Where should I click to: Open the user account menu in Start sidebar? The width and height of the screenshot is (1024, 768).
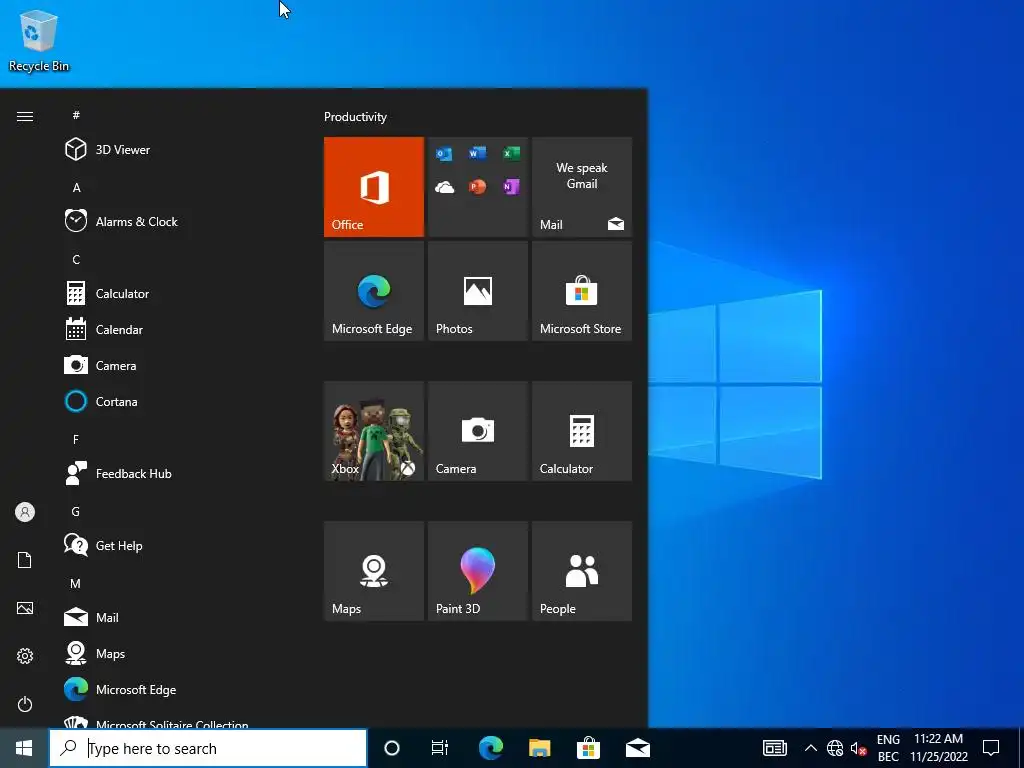[x=25, y=512]
